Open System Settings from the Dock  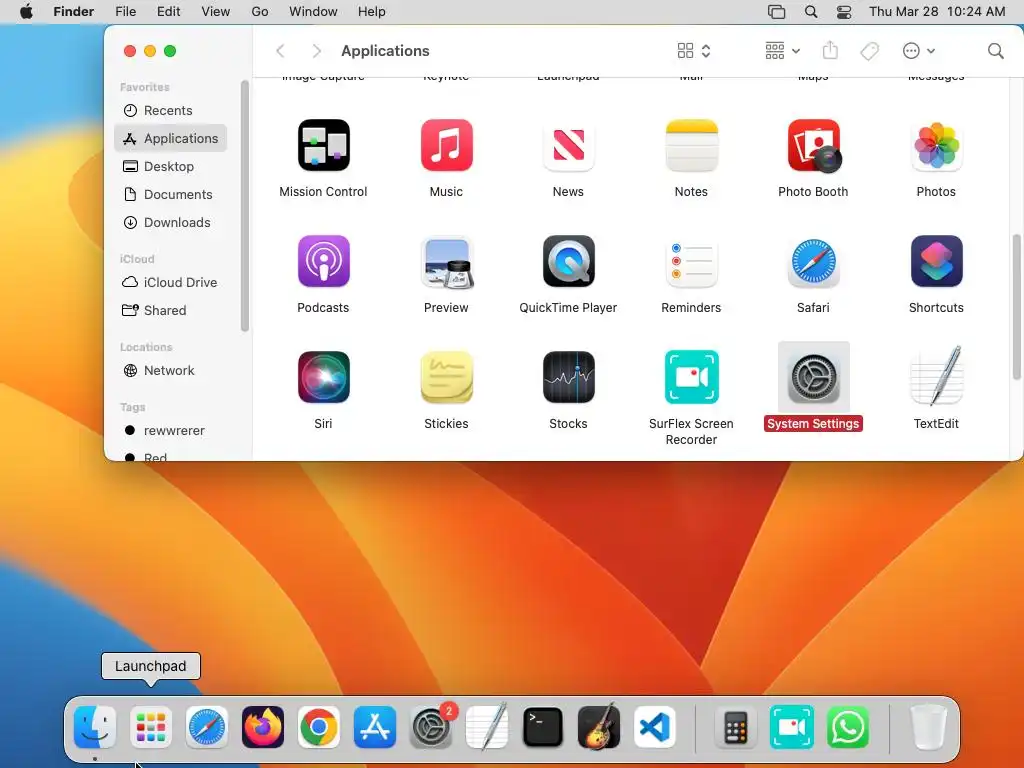click(x=431, y=727)
